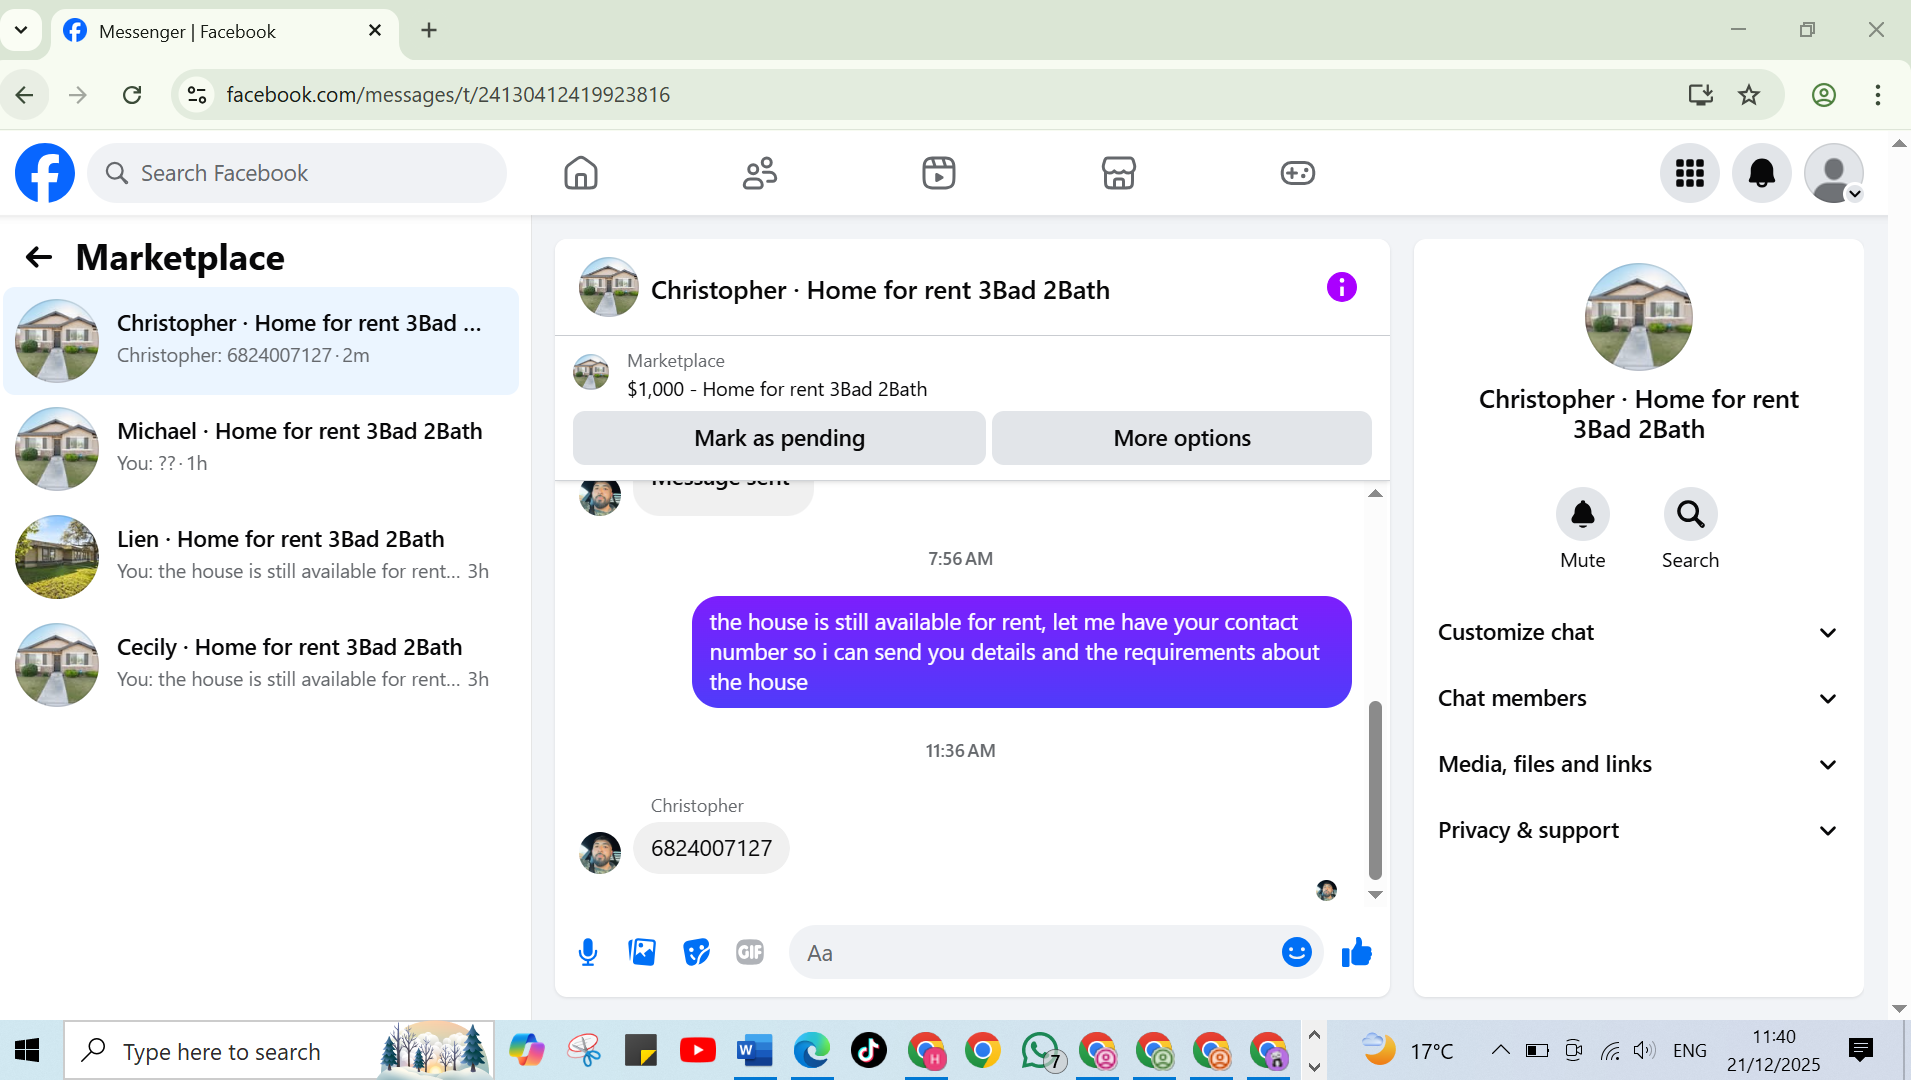This screenshot has height=1080, width=1911.
Task: Click the message bubble 6824007127
Action: point(711,848)
